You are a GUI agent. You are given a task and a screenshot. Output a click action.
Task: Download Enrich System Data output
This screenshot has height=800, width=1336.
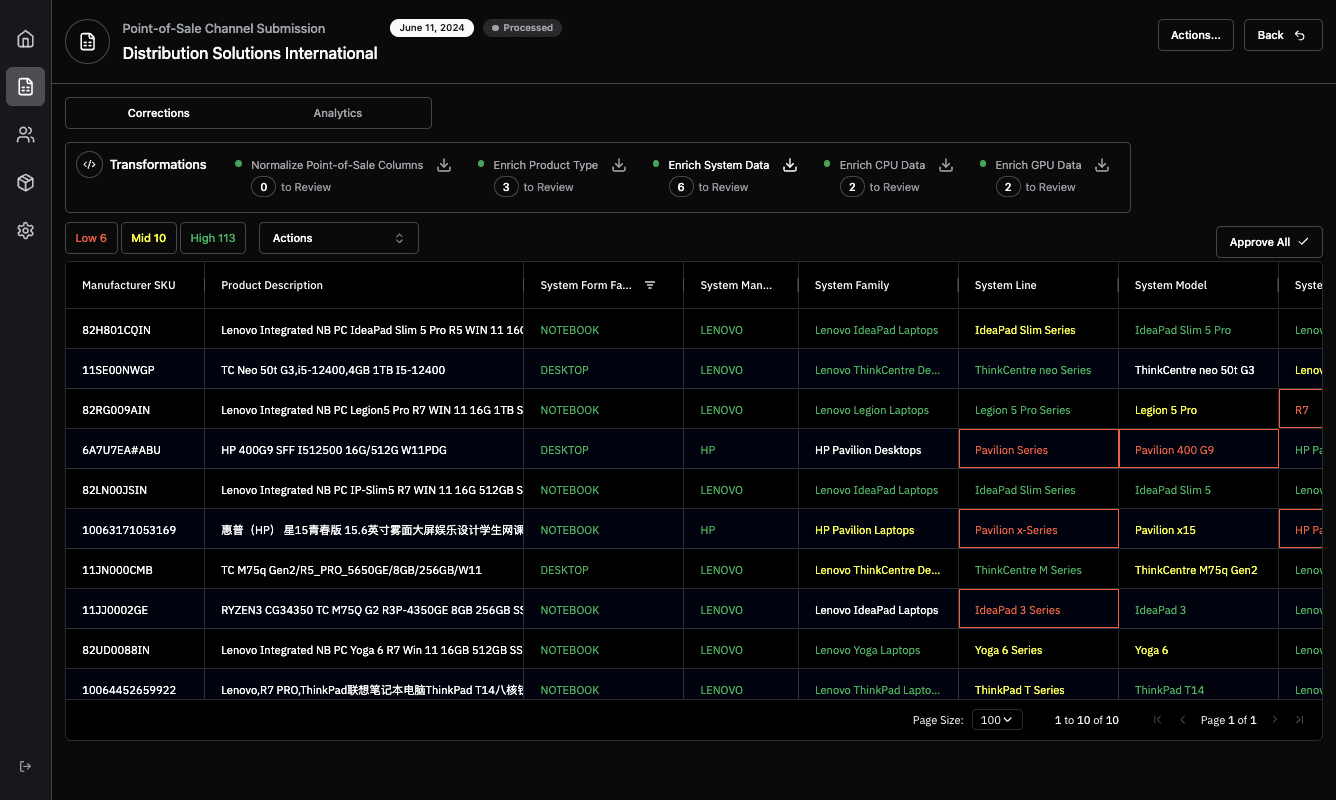coord(790,165)
